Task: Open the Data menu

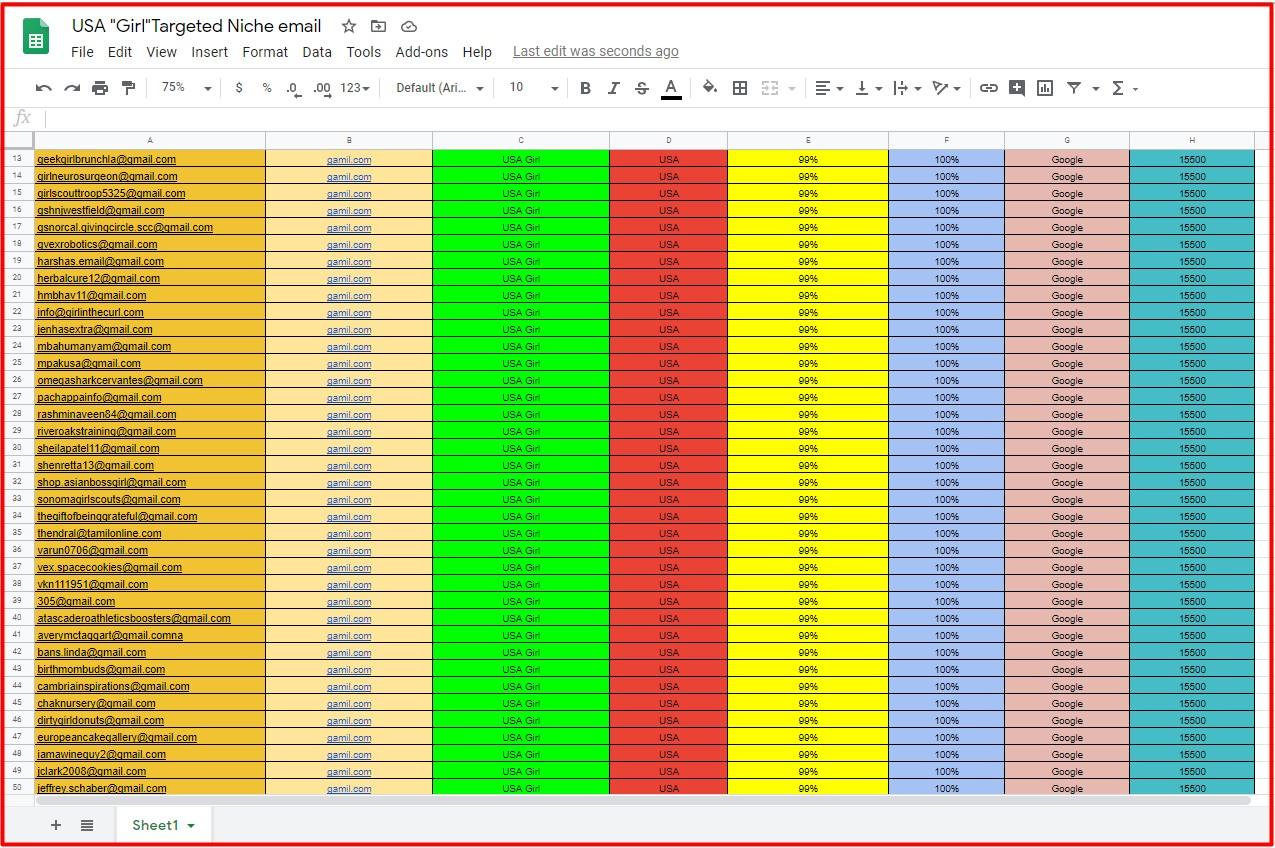Action: [317, 52]
